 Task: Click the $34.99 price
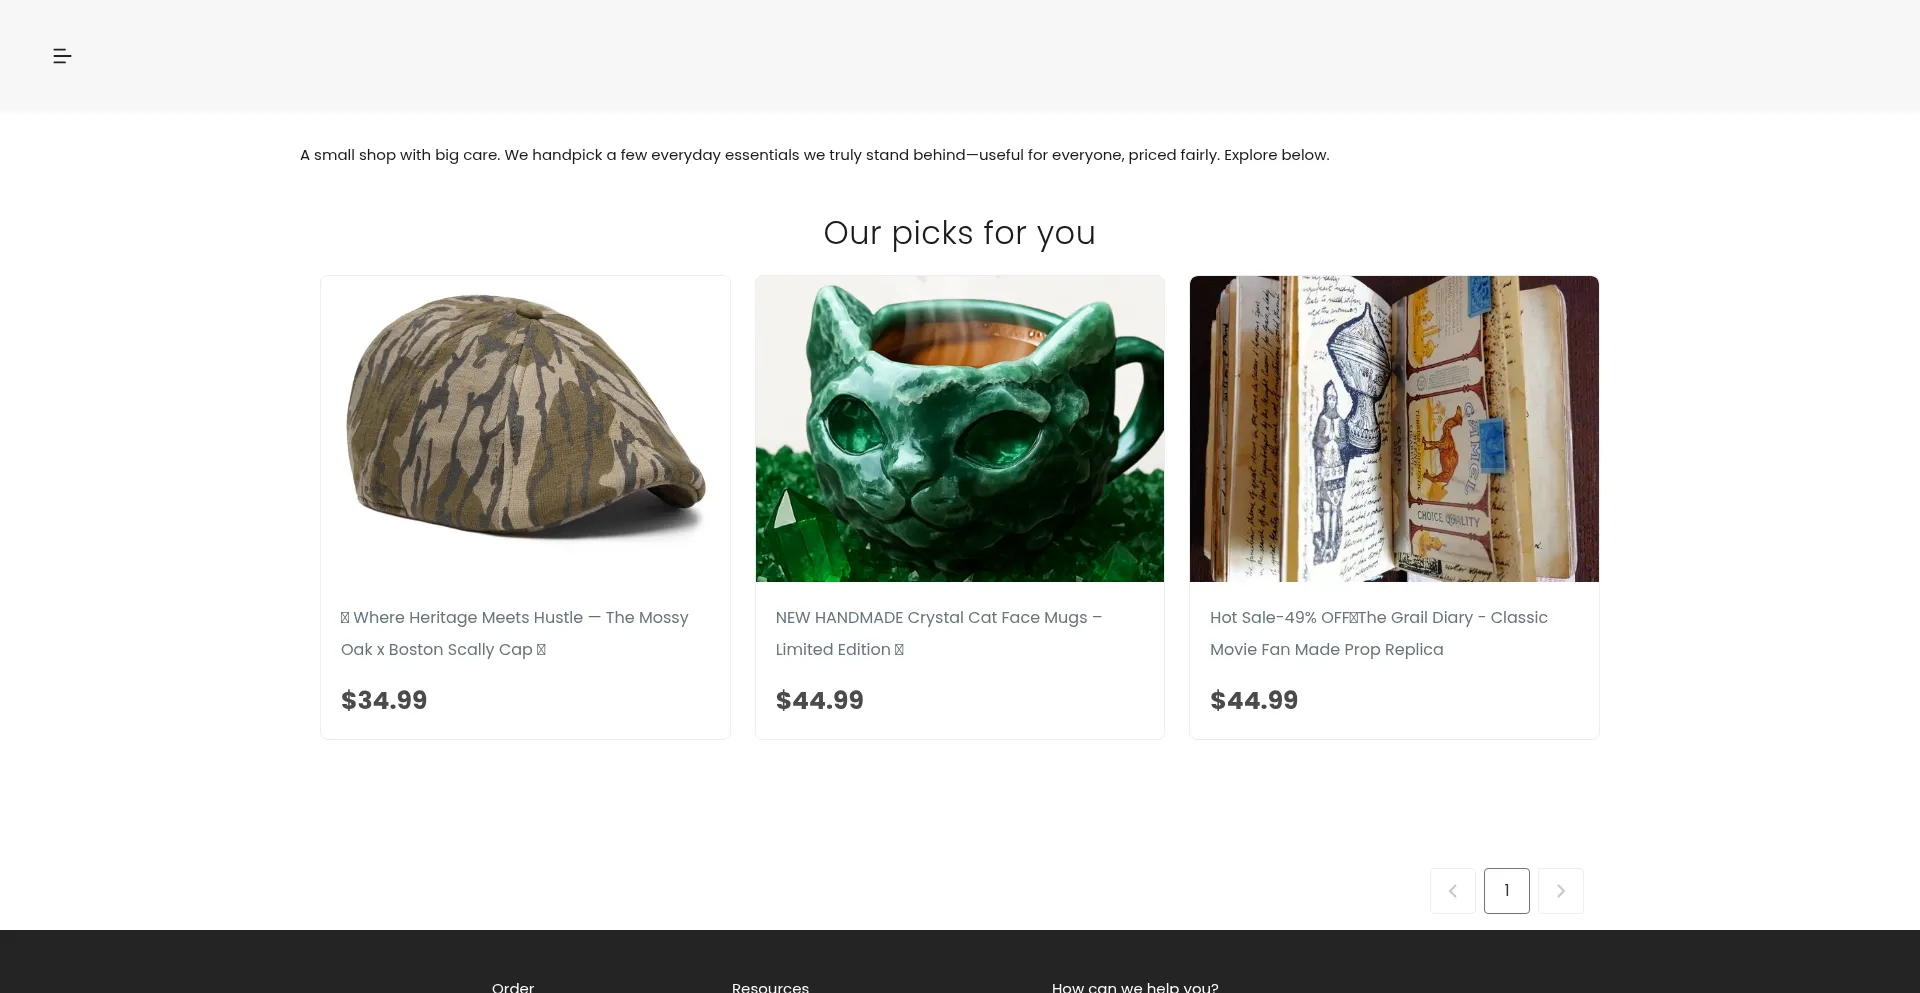click(384, 700)
